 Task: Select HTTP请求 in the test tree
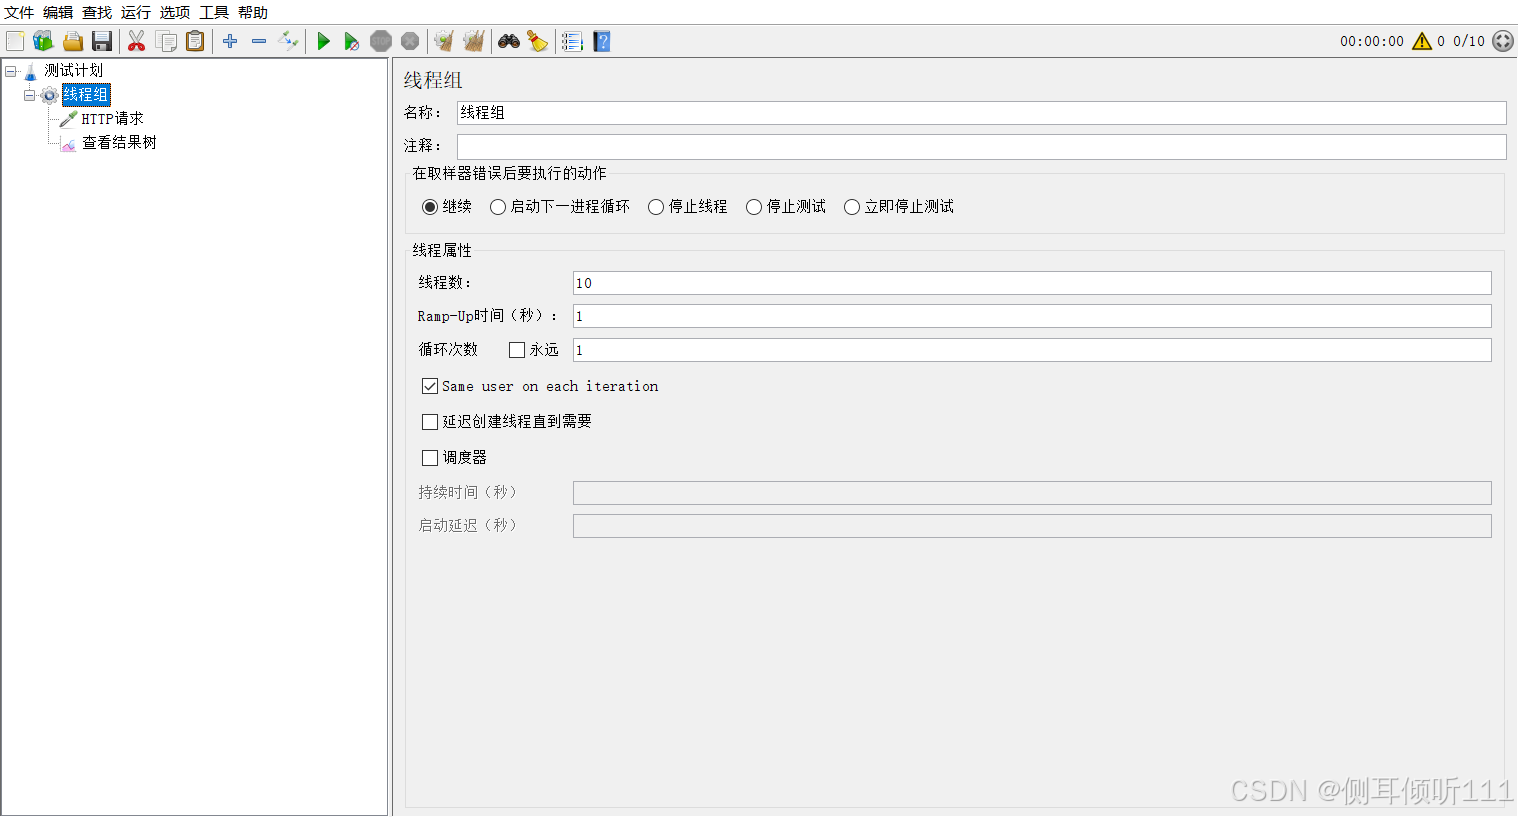[112, 119]
